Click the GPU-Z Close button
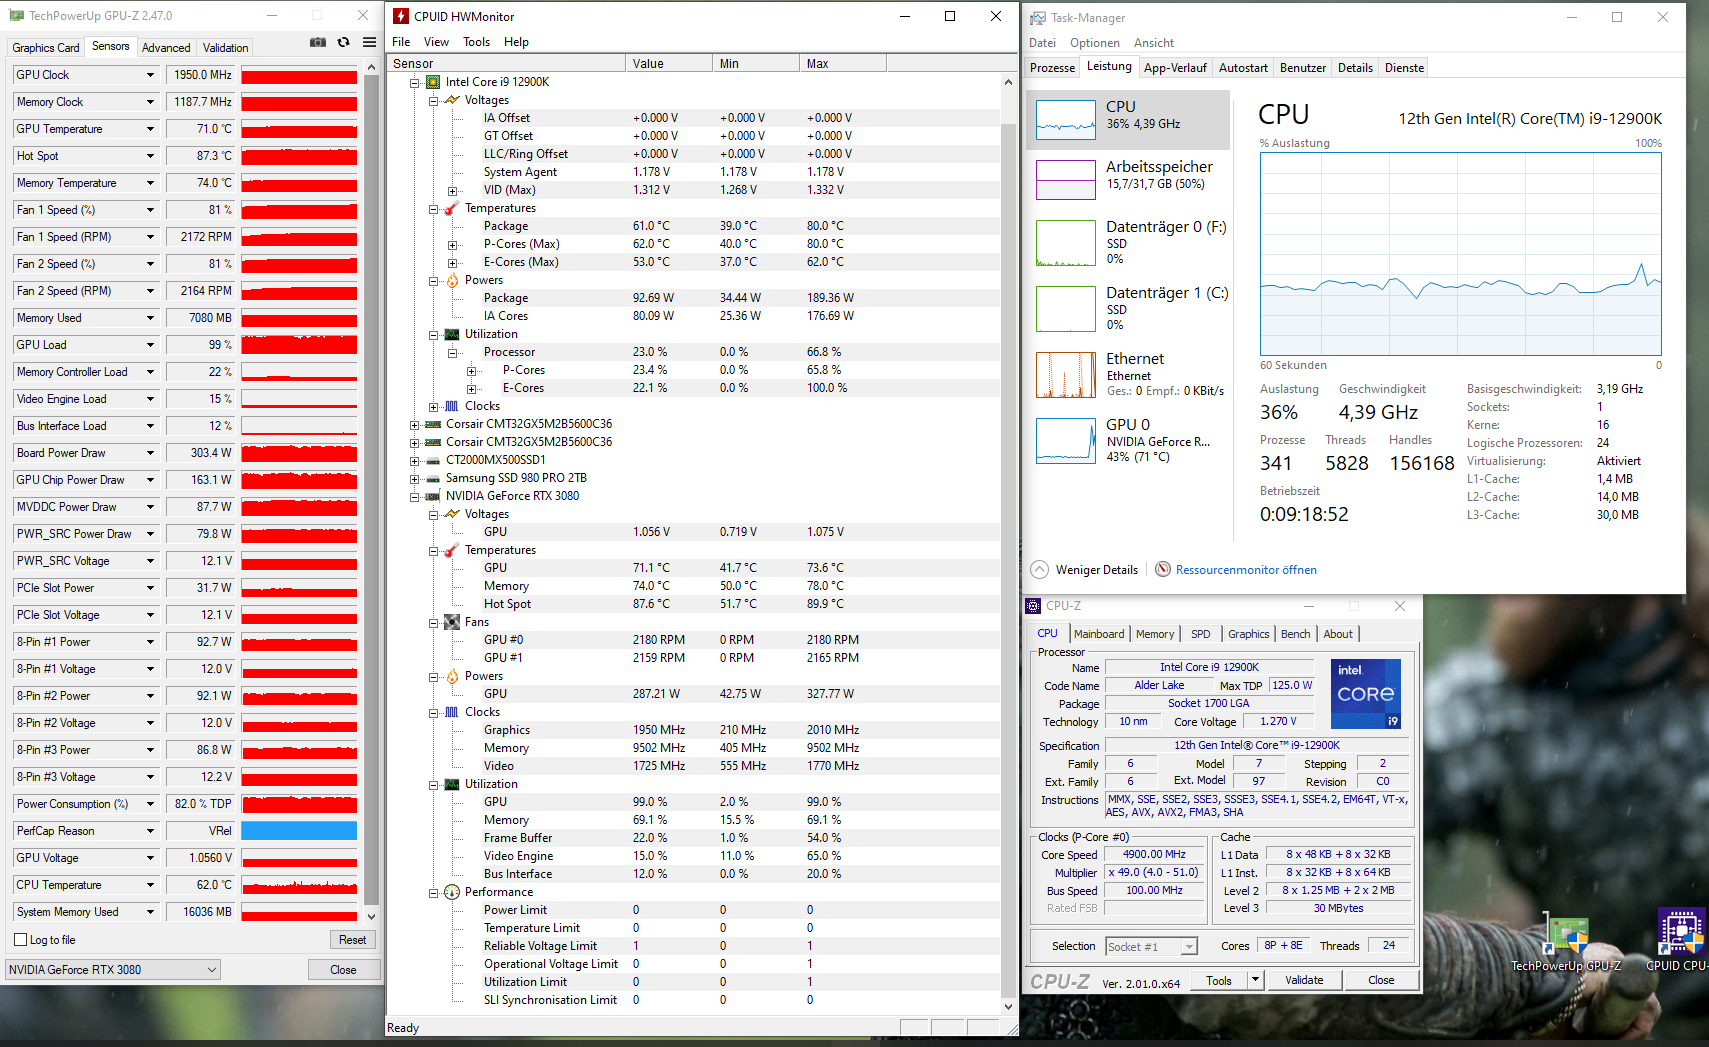Screen dimensions: 1709x1047 pos(343,969)
